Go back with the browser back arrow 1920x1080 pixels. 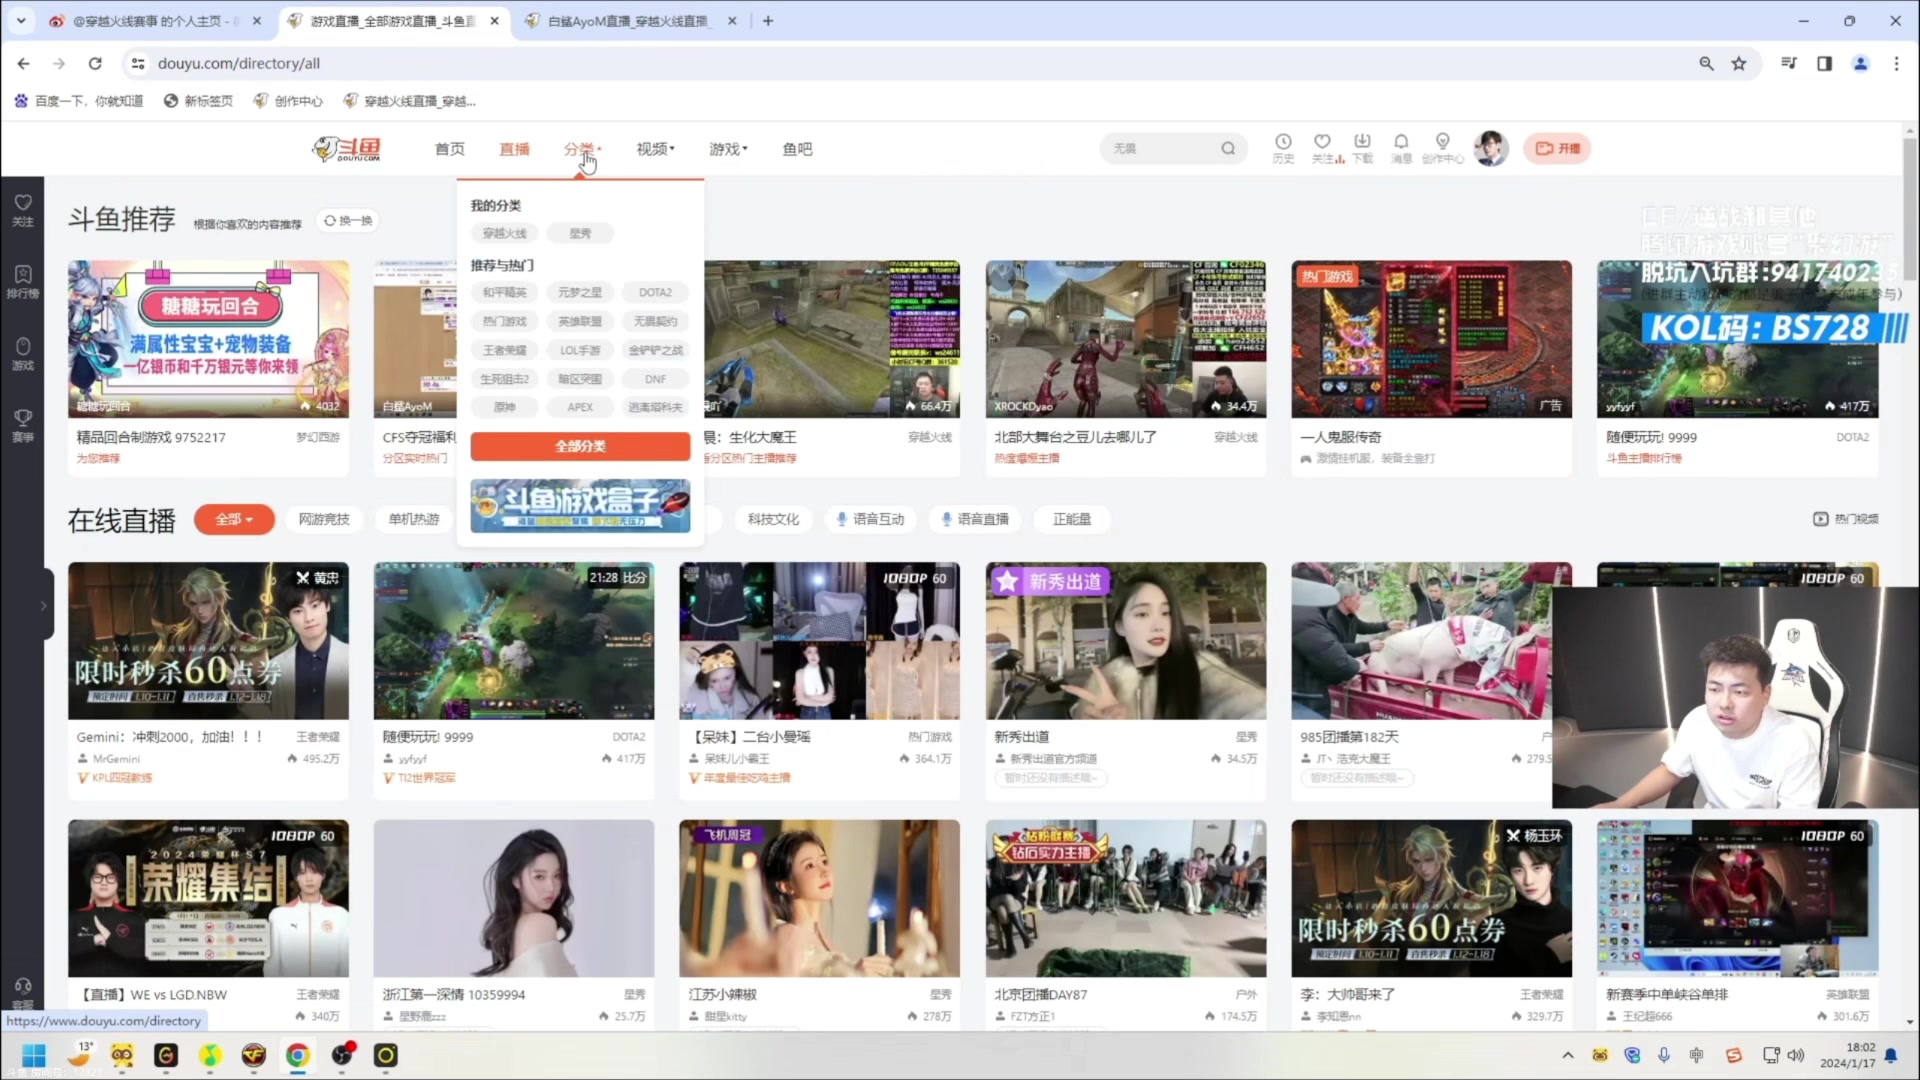coord(23,63)
